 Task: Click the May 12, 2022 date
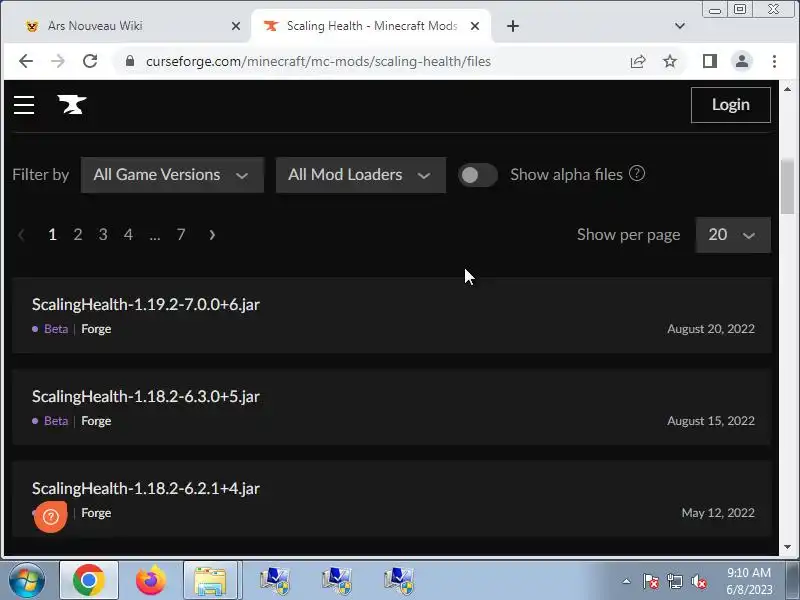(x=718, y=513)
